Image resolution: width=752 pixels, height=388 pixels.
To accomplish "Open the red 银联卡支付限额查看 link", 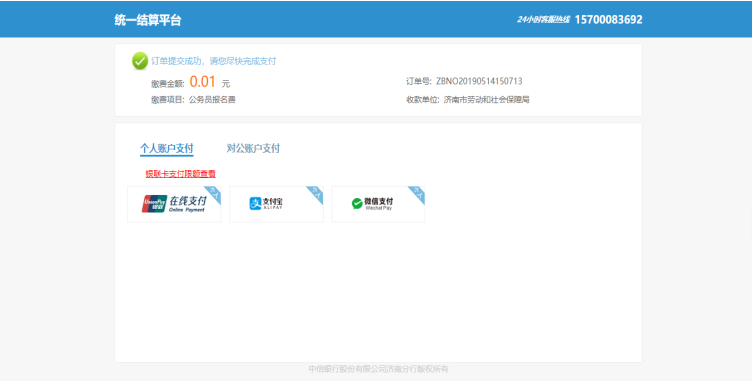I will click(181, 174).
